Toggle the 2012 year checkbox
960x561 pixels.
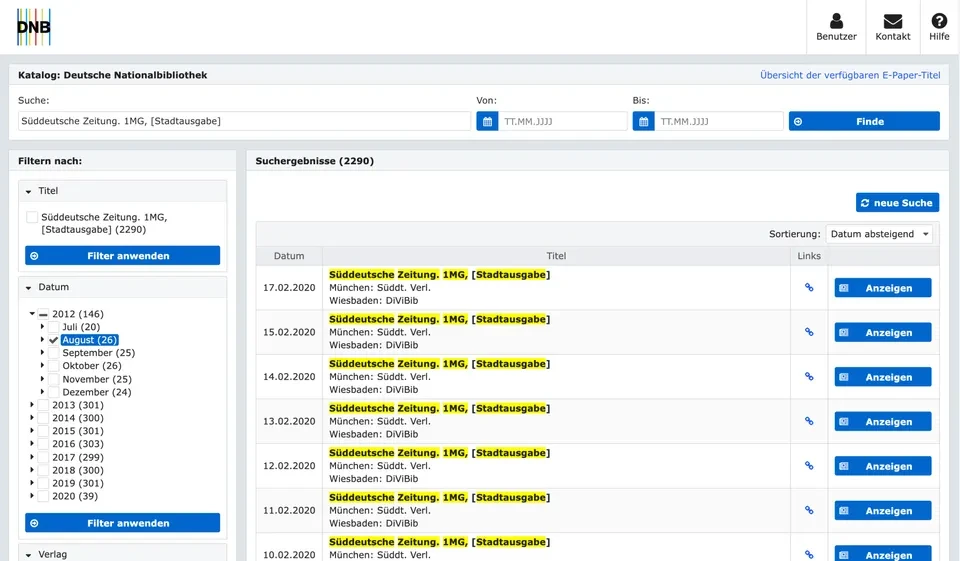click(43, 314)
